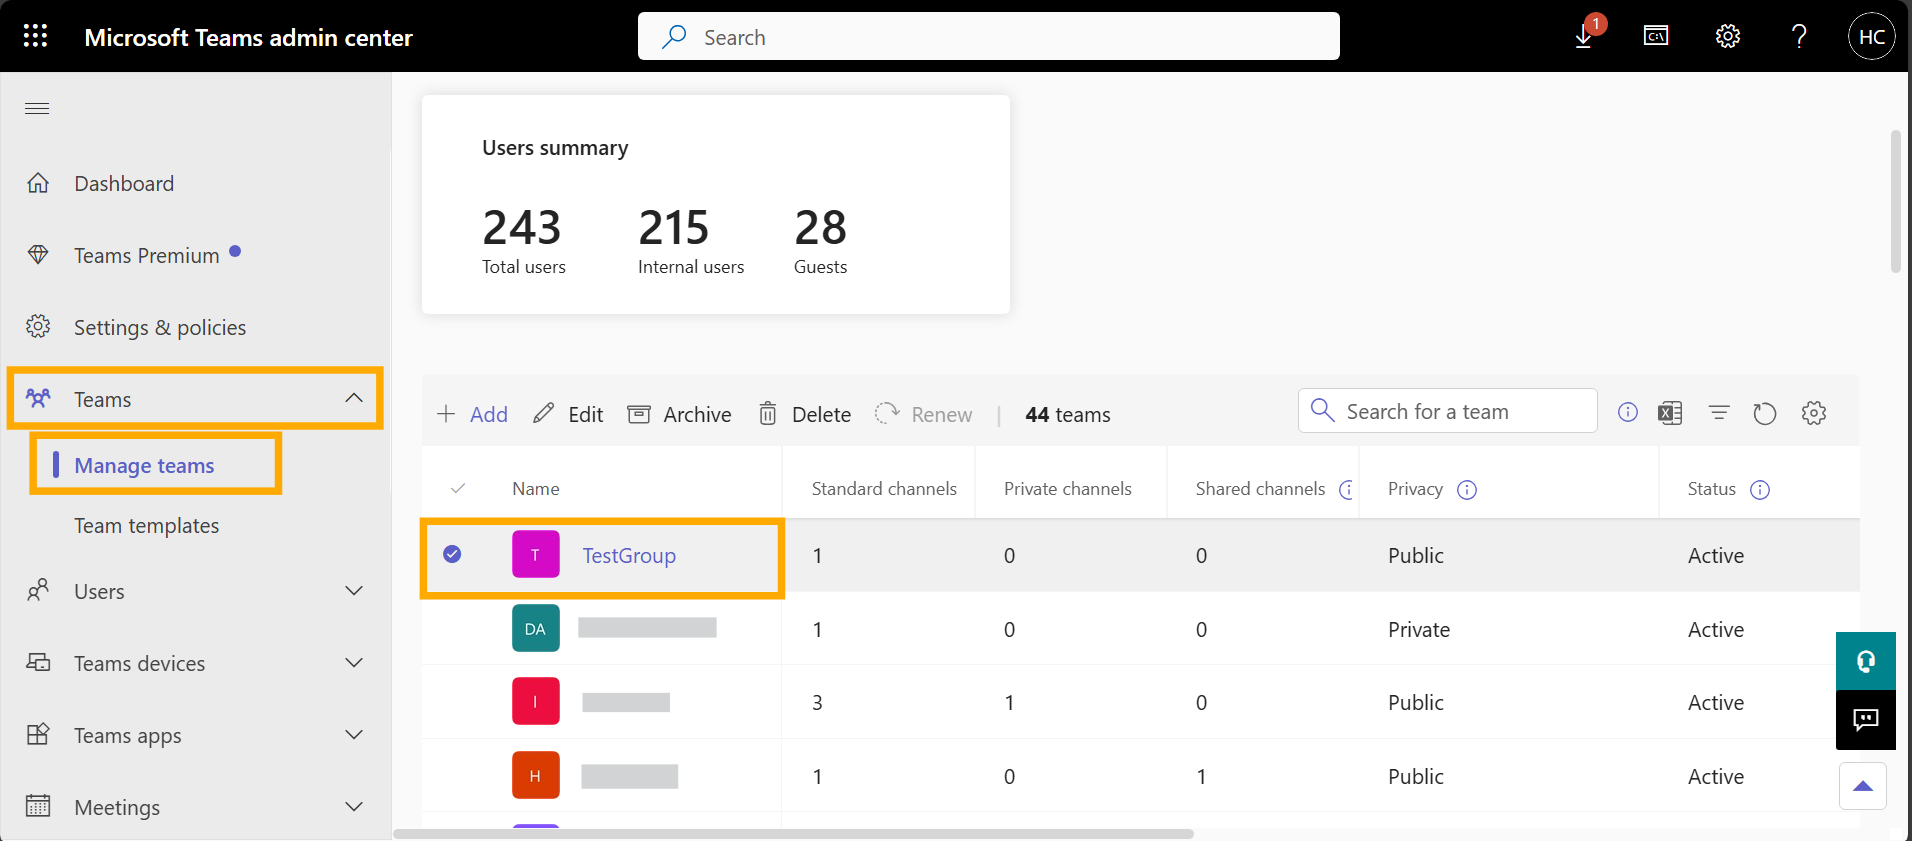Open column settings gear for teams table

[1814, 413]
